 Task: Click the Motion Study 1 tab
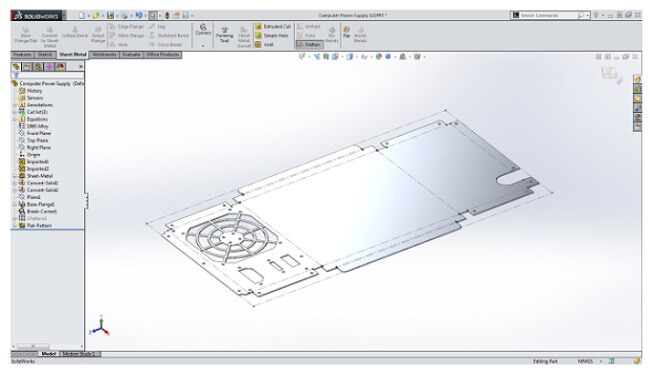pyautogui.click(x=80, y=354)
